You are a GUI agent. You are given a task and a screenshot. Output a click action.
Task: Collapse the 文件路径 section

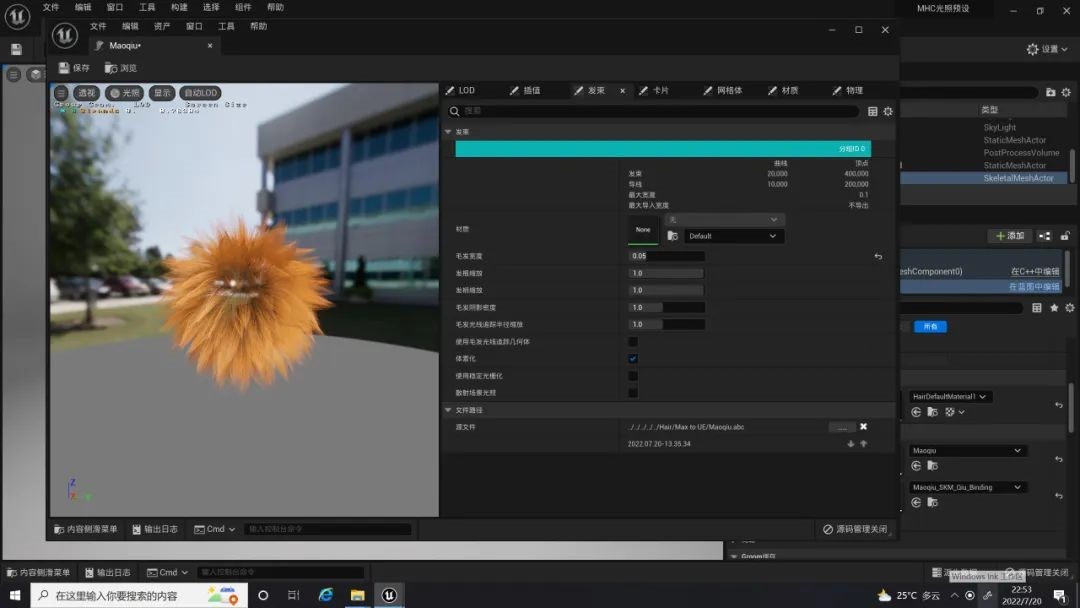coord(449,410)
